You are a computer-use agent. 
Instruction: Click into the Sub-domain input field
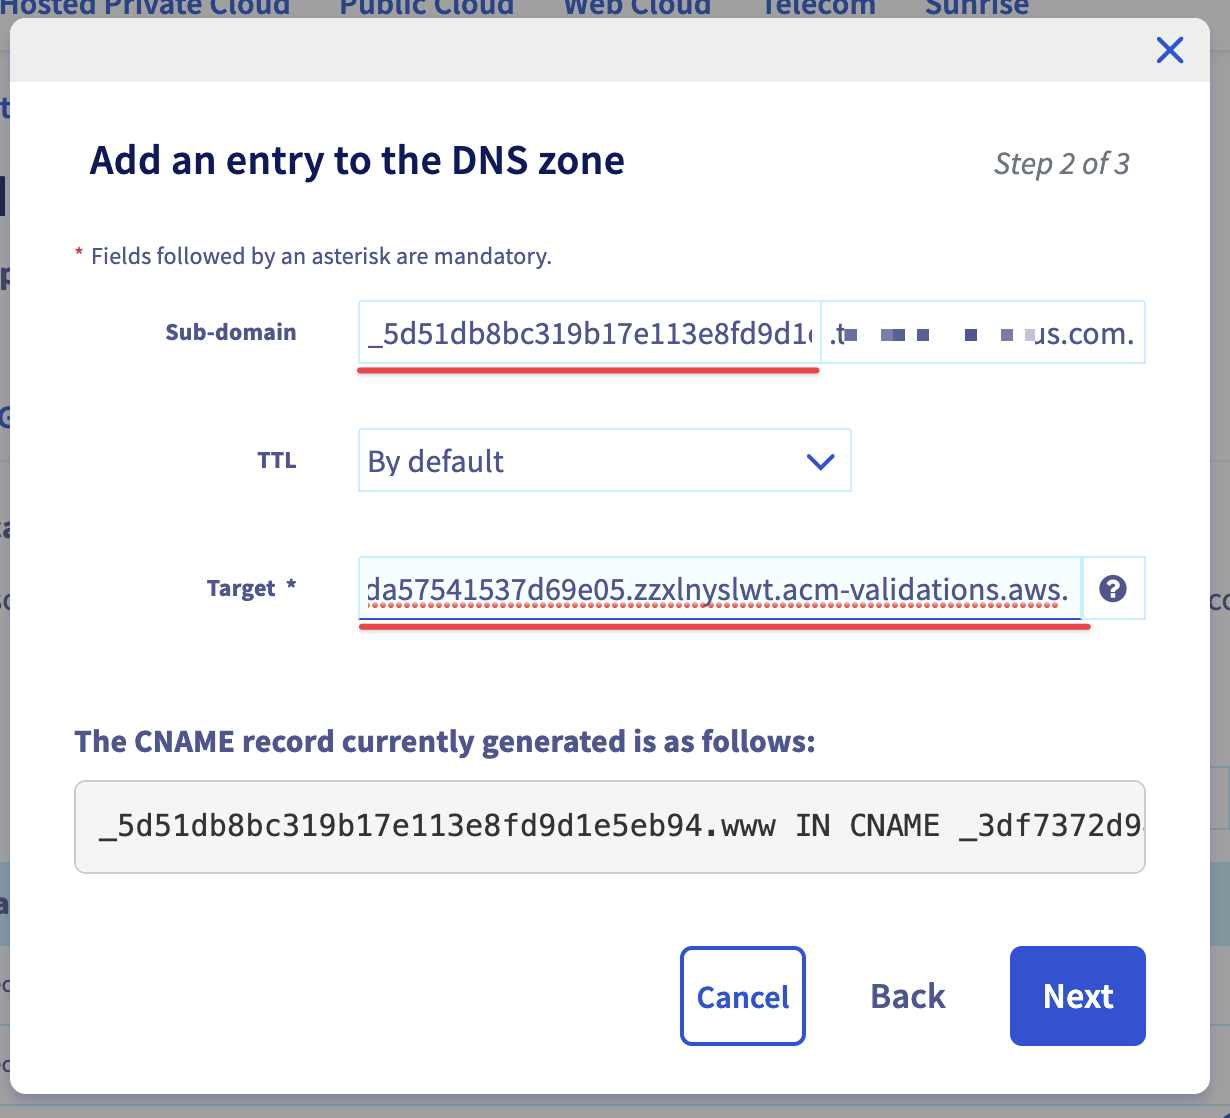pos(588,333)
